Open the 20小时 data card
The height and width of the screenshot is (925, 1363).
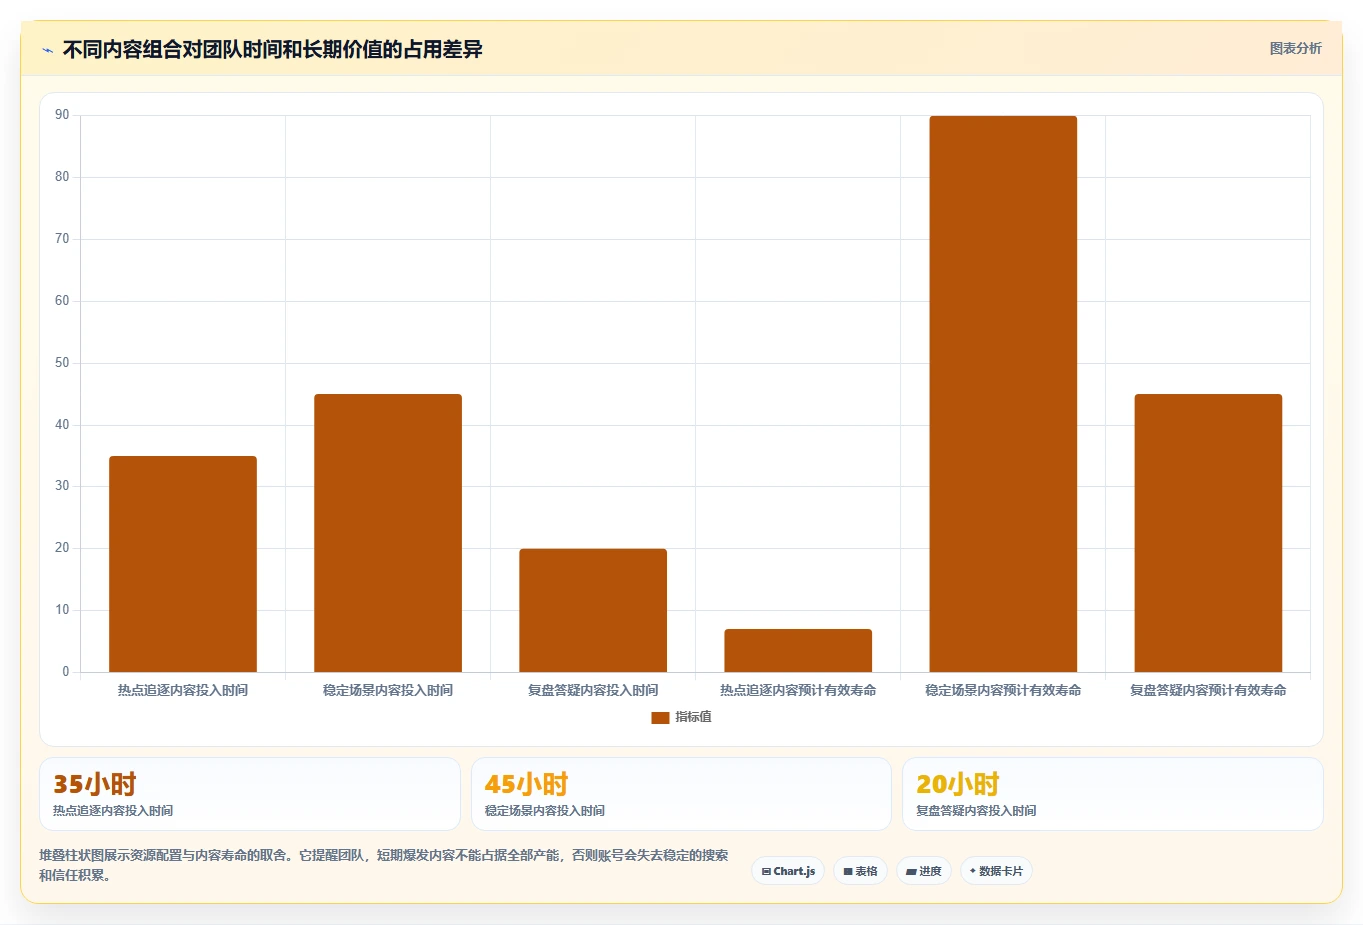(1113, 794)
